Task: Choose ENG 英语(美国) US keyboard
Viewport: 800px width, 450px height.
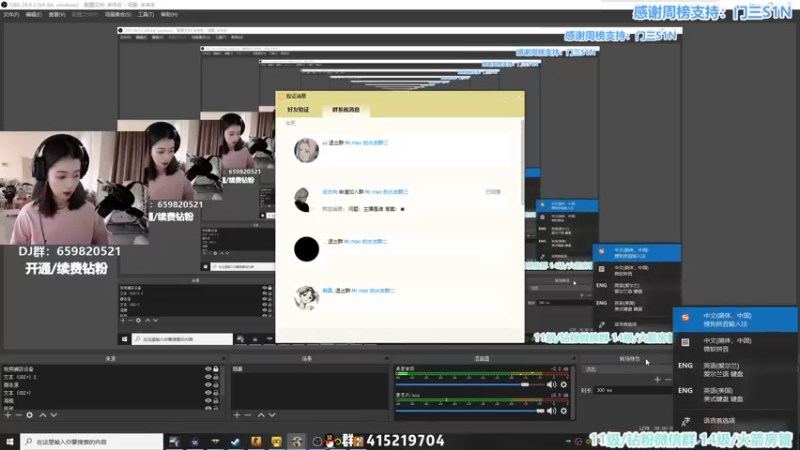Action: pos(735,394)
